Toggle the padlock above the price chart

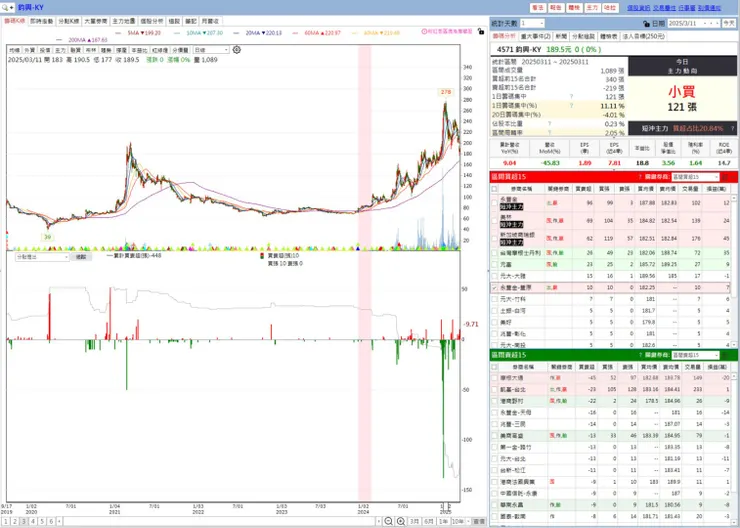(480, 32)
